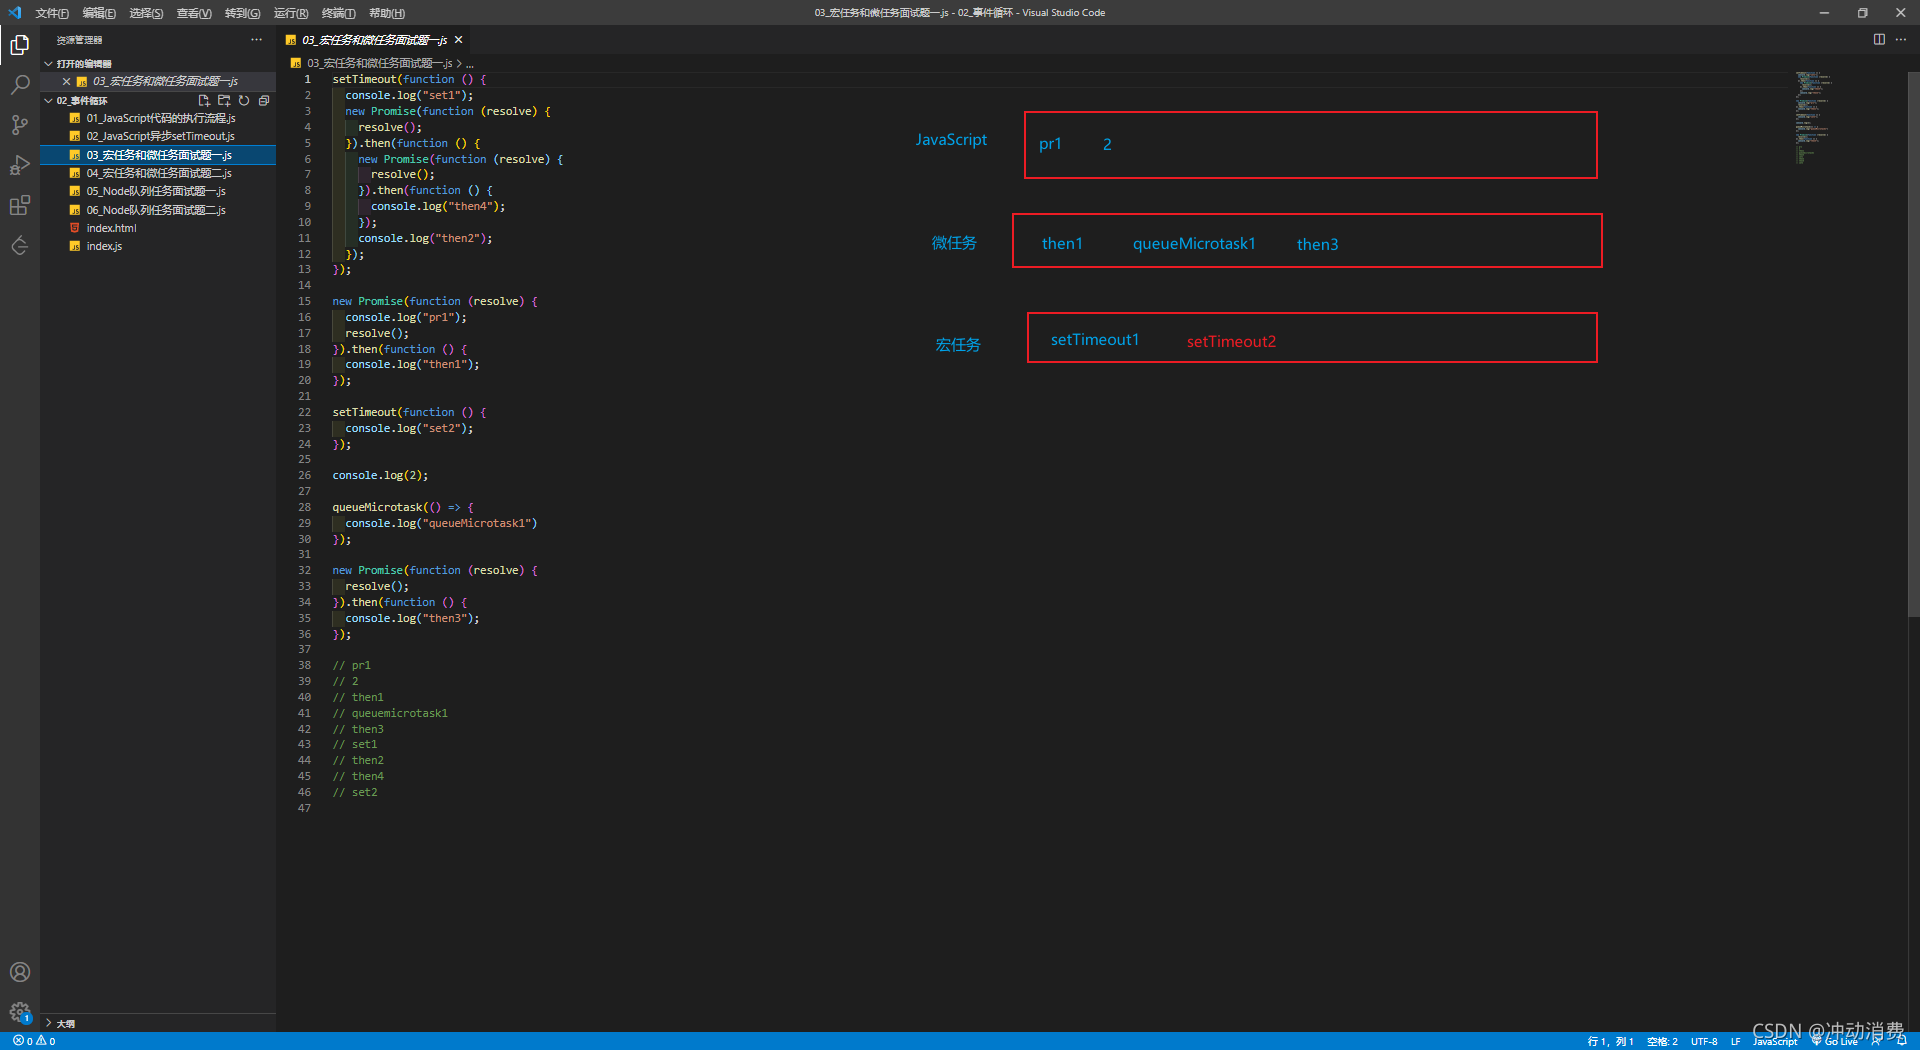The height and width of the screenshot is (1050, 1920).
Task: Open 05_Node队列任务面试题一.js file
Action: point(158,191)
